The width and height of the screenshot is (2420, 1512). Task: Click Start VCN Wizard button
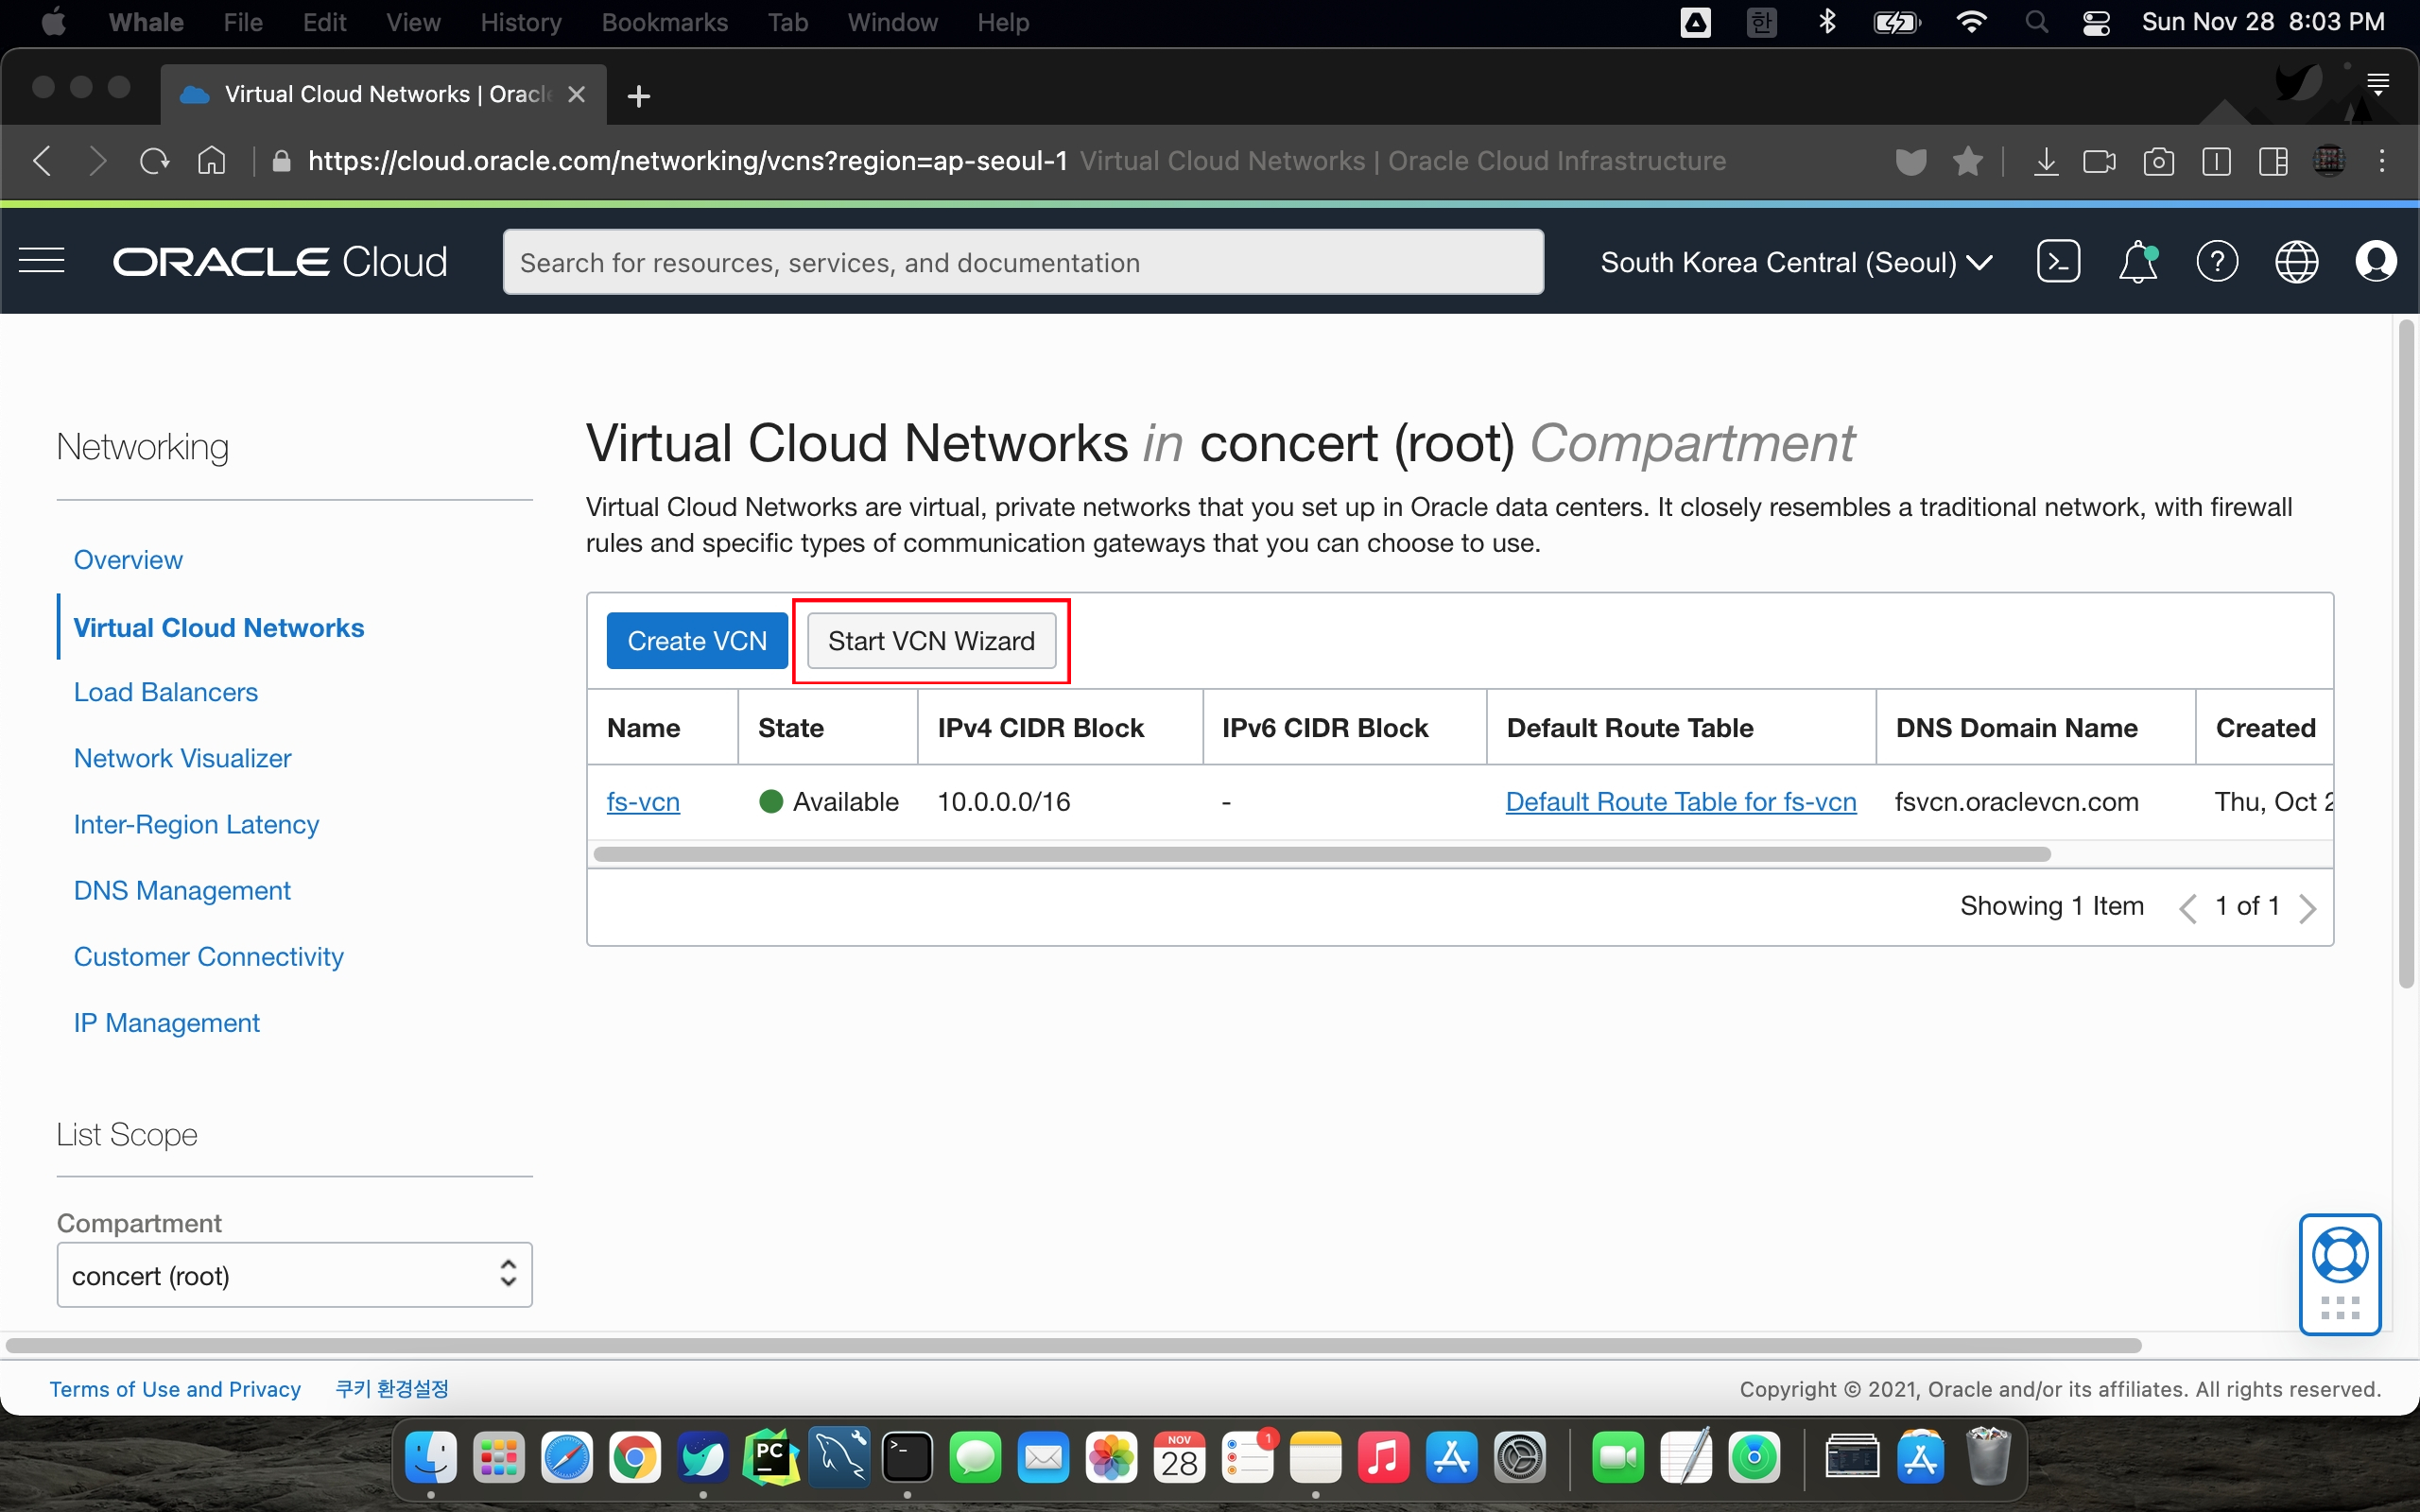930,641
